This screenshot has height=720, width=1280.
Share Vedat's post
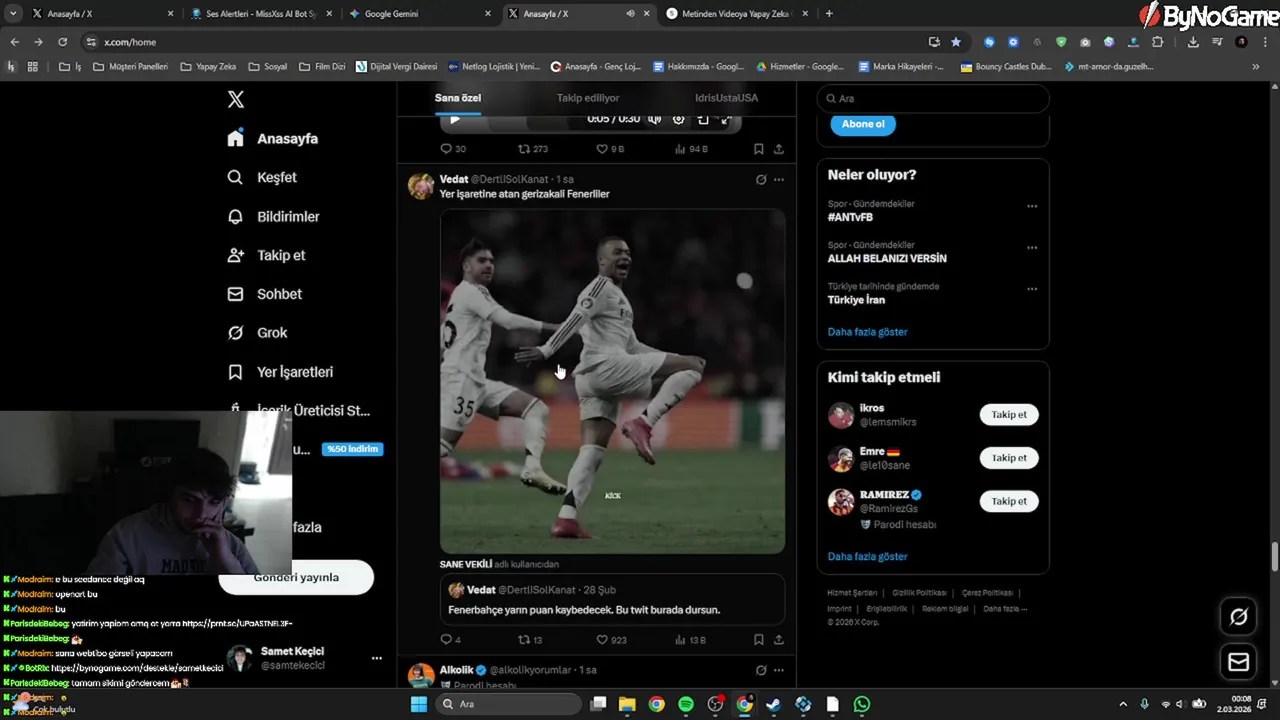pos(779,640)
